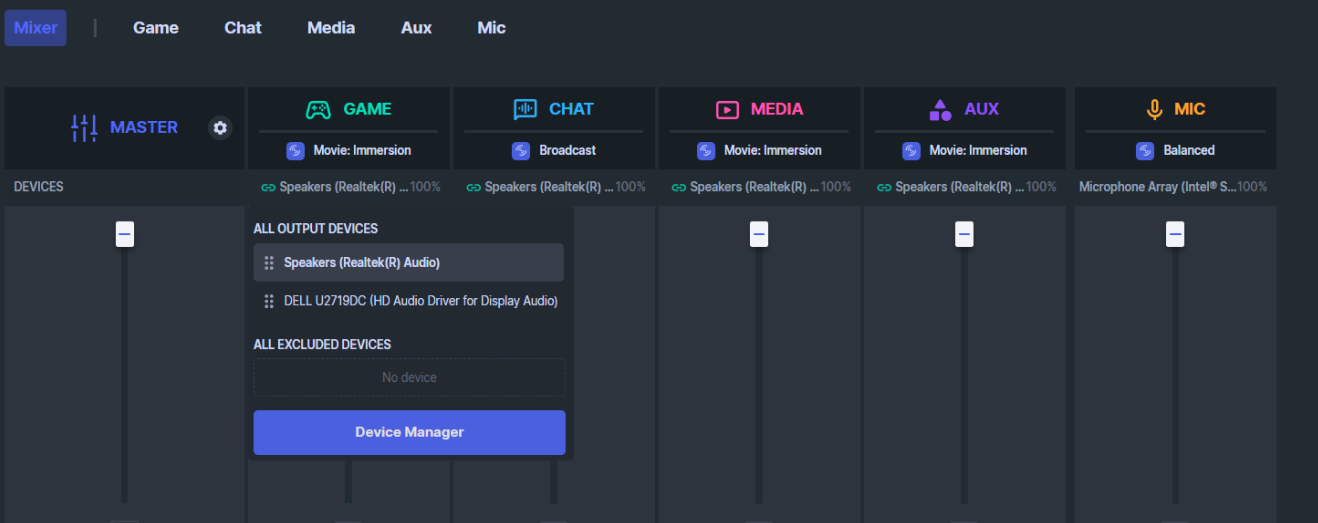This screenshot has height=523, width=1318.
Task: Open the Device Manager button
Action: tap(409, 432)
